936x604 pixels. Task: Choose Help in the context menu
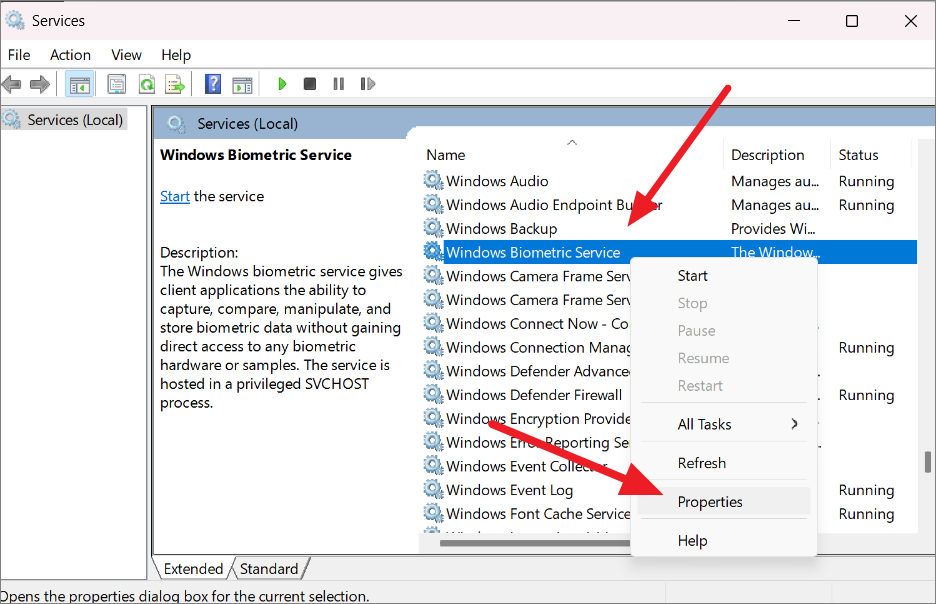click(723, 541)
